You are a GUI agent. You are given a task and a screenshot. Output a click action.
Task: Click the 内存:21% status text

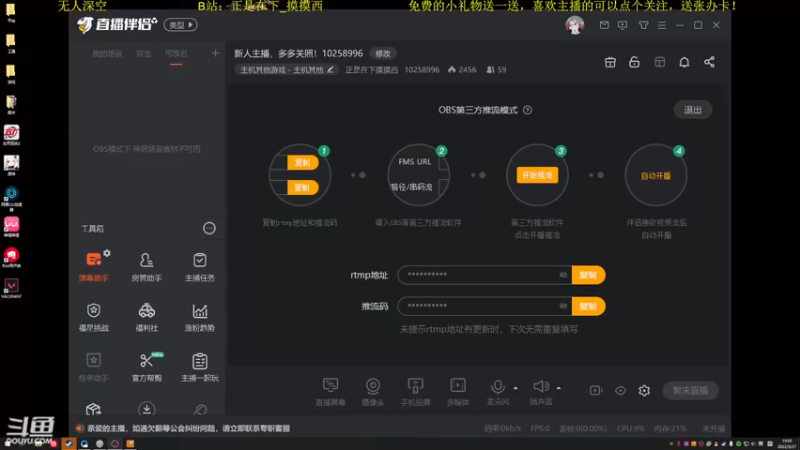pos(670,428)
